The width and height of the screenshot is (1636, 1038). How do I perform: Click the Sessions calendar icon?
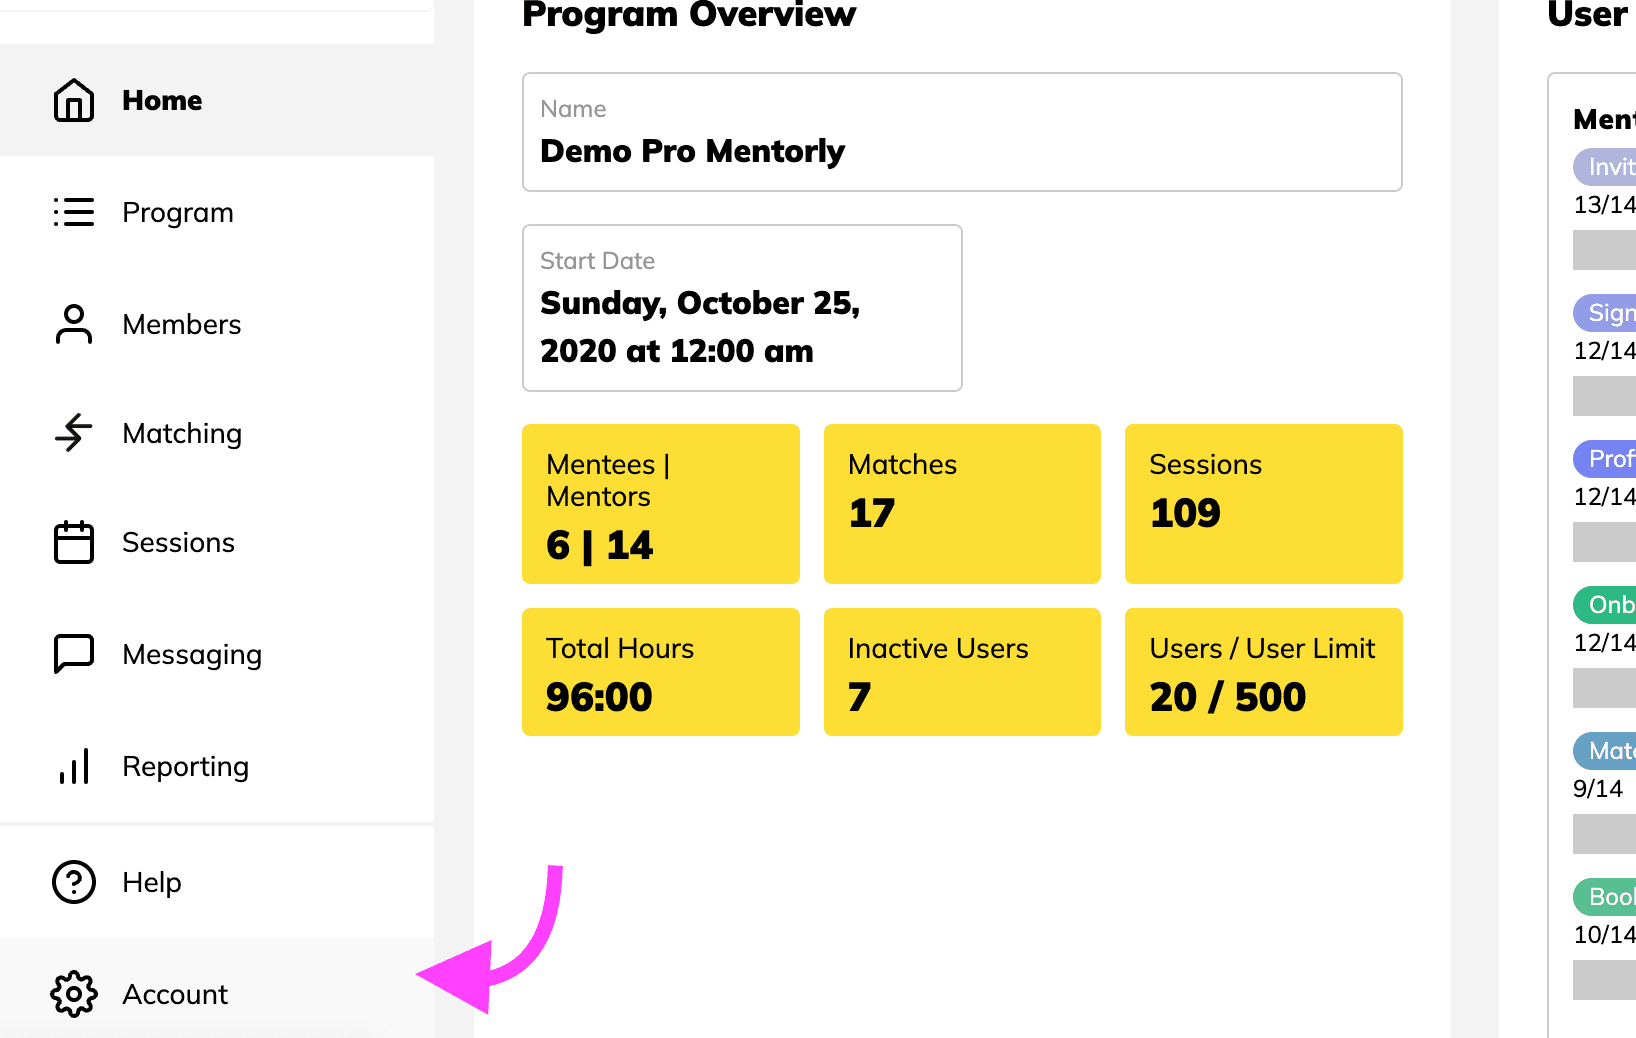[x=73, y=542]
